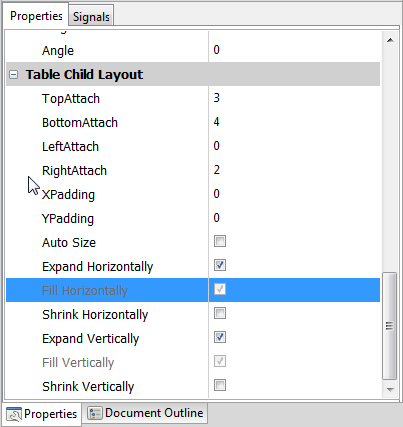Select the Angle property row
This screenshot has height=427, width=403.
coord(193,50)
